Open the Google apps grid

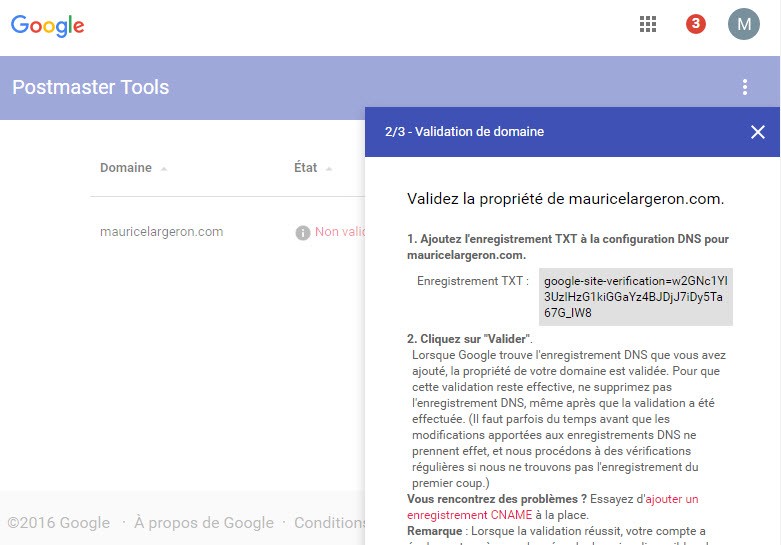pyautogui.click(x=648, y=24)
